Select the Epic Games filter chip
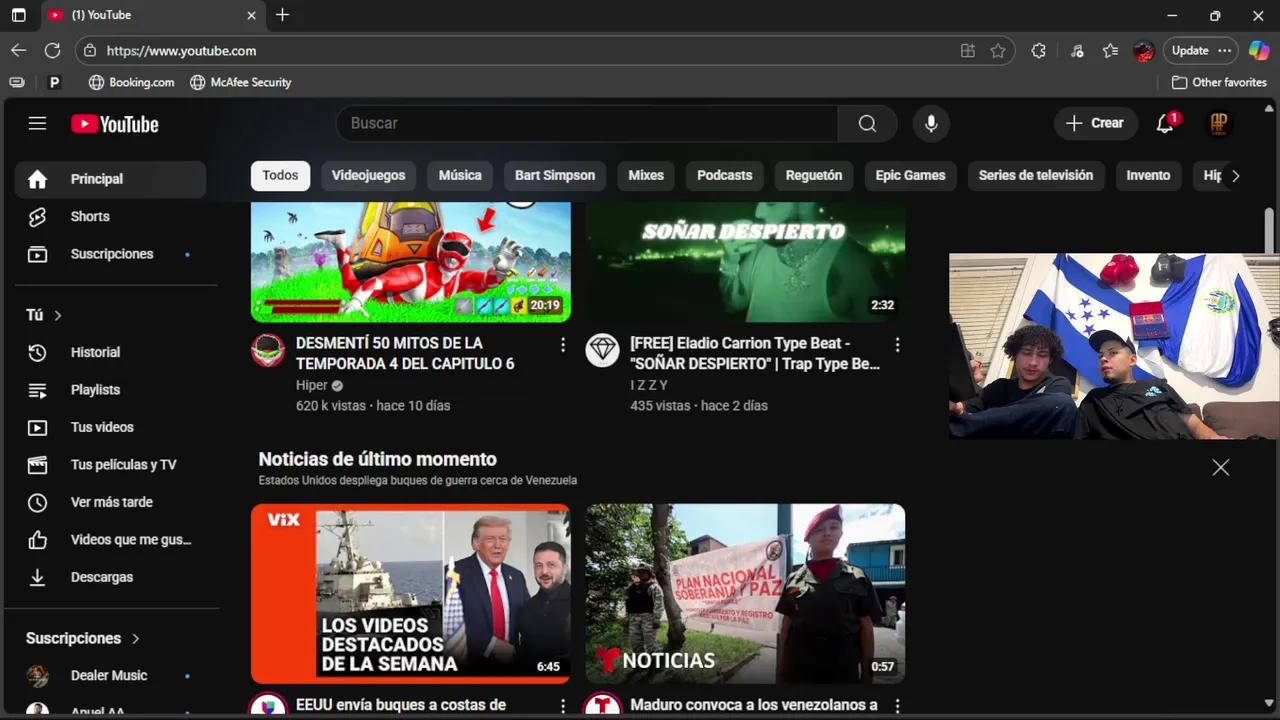 pyautogui.click(x=910, y=175)
